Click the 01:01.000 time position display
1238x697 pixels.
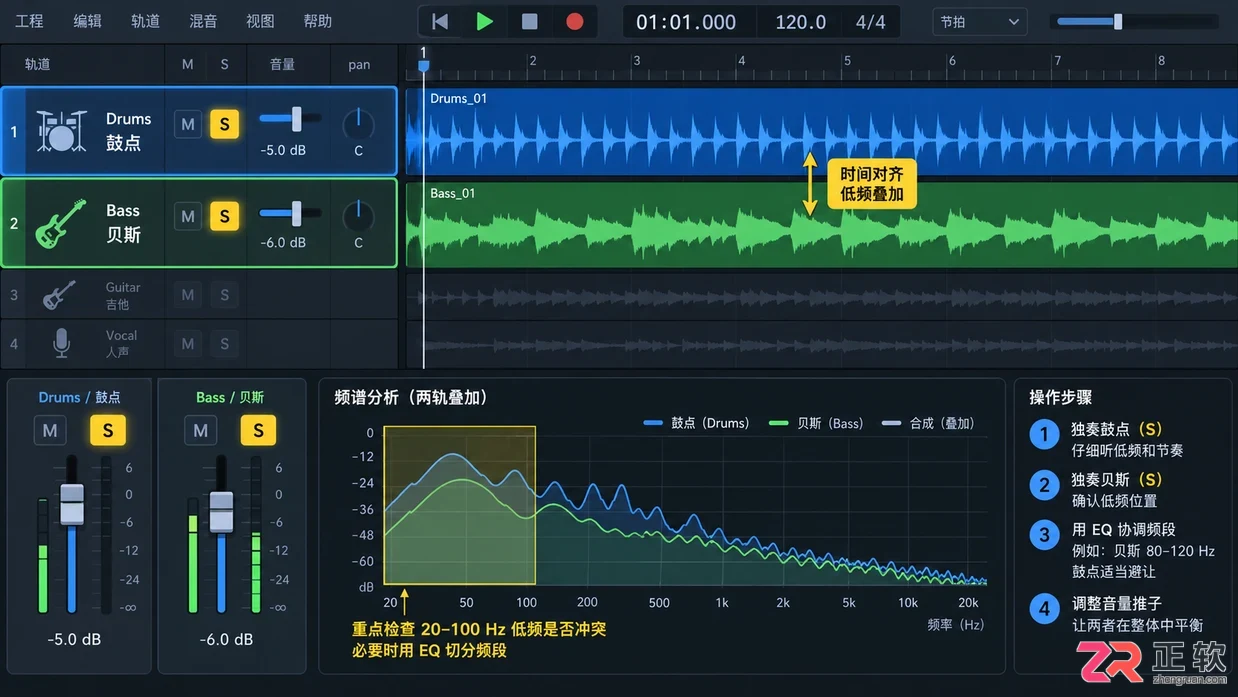(686, 22)
